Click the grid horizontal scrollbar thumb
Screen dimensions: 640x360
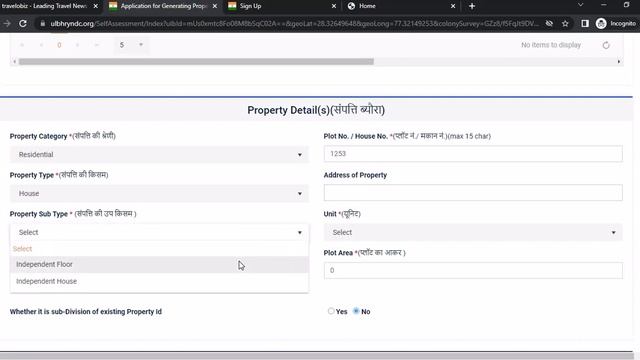(196, 62)
